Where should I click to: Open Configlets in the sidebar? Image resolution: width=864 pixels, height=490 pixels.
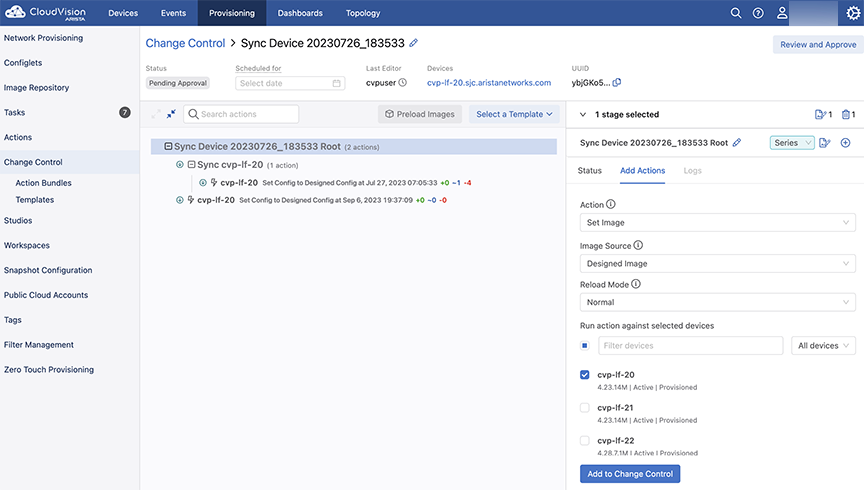(23, 63)
